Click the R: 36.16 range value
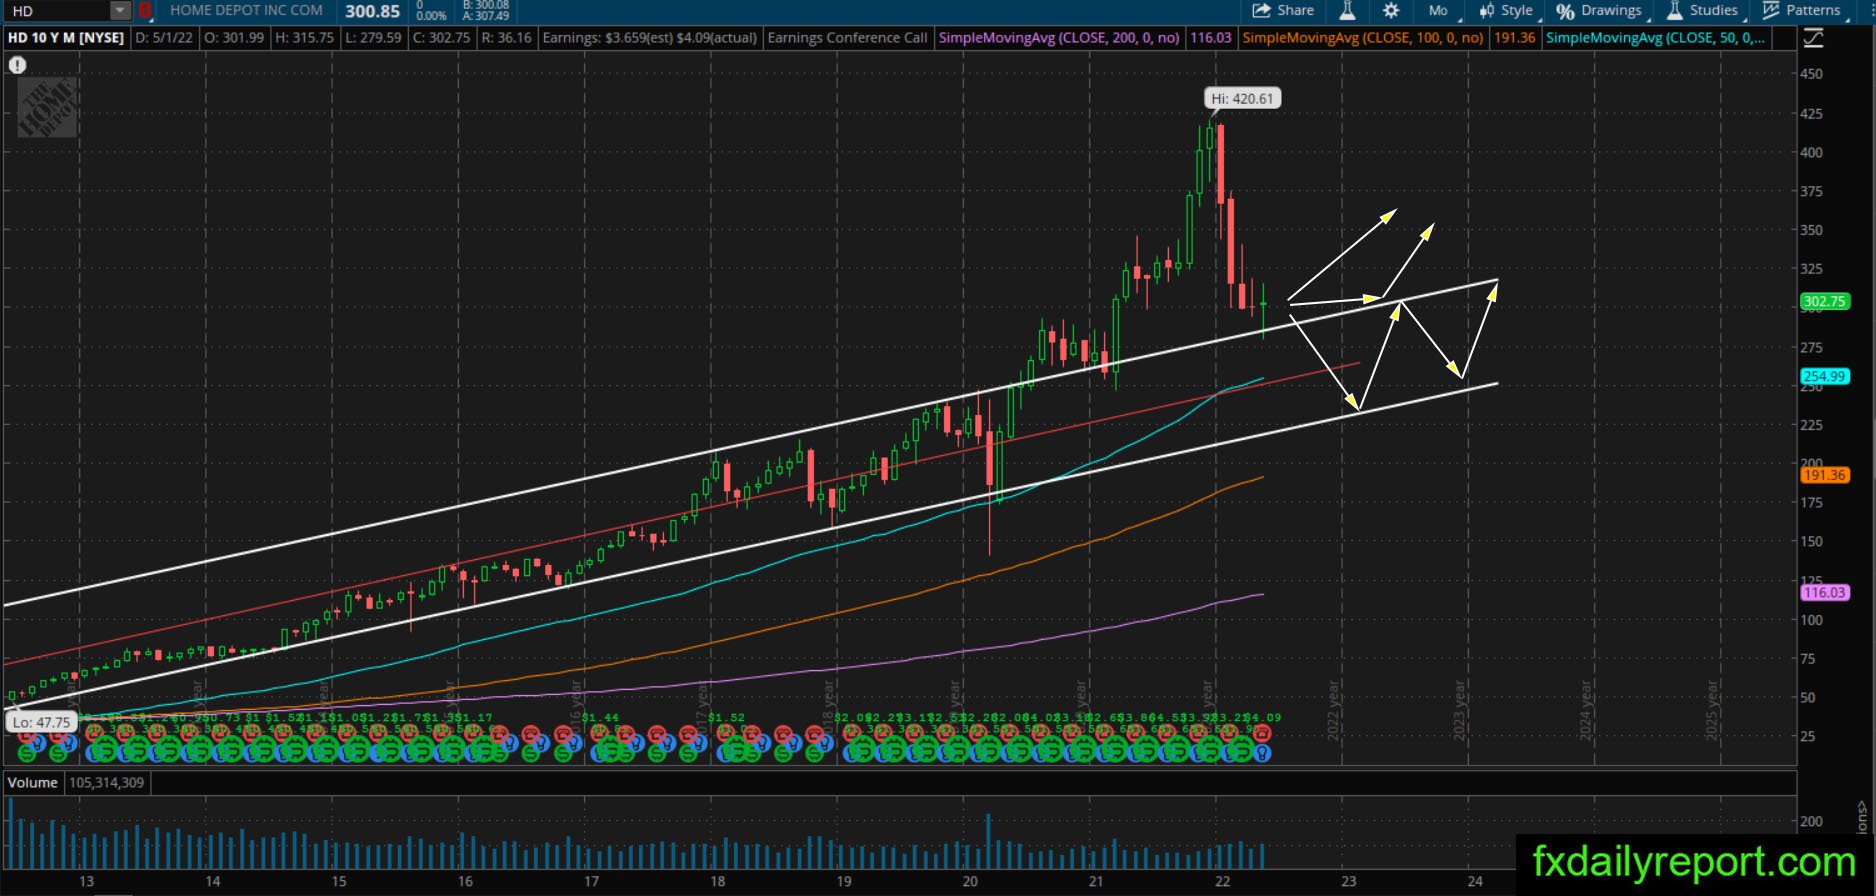The width and height of the screenshot is (1876, 896). (x=506, y=38)
